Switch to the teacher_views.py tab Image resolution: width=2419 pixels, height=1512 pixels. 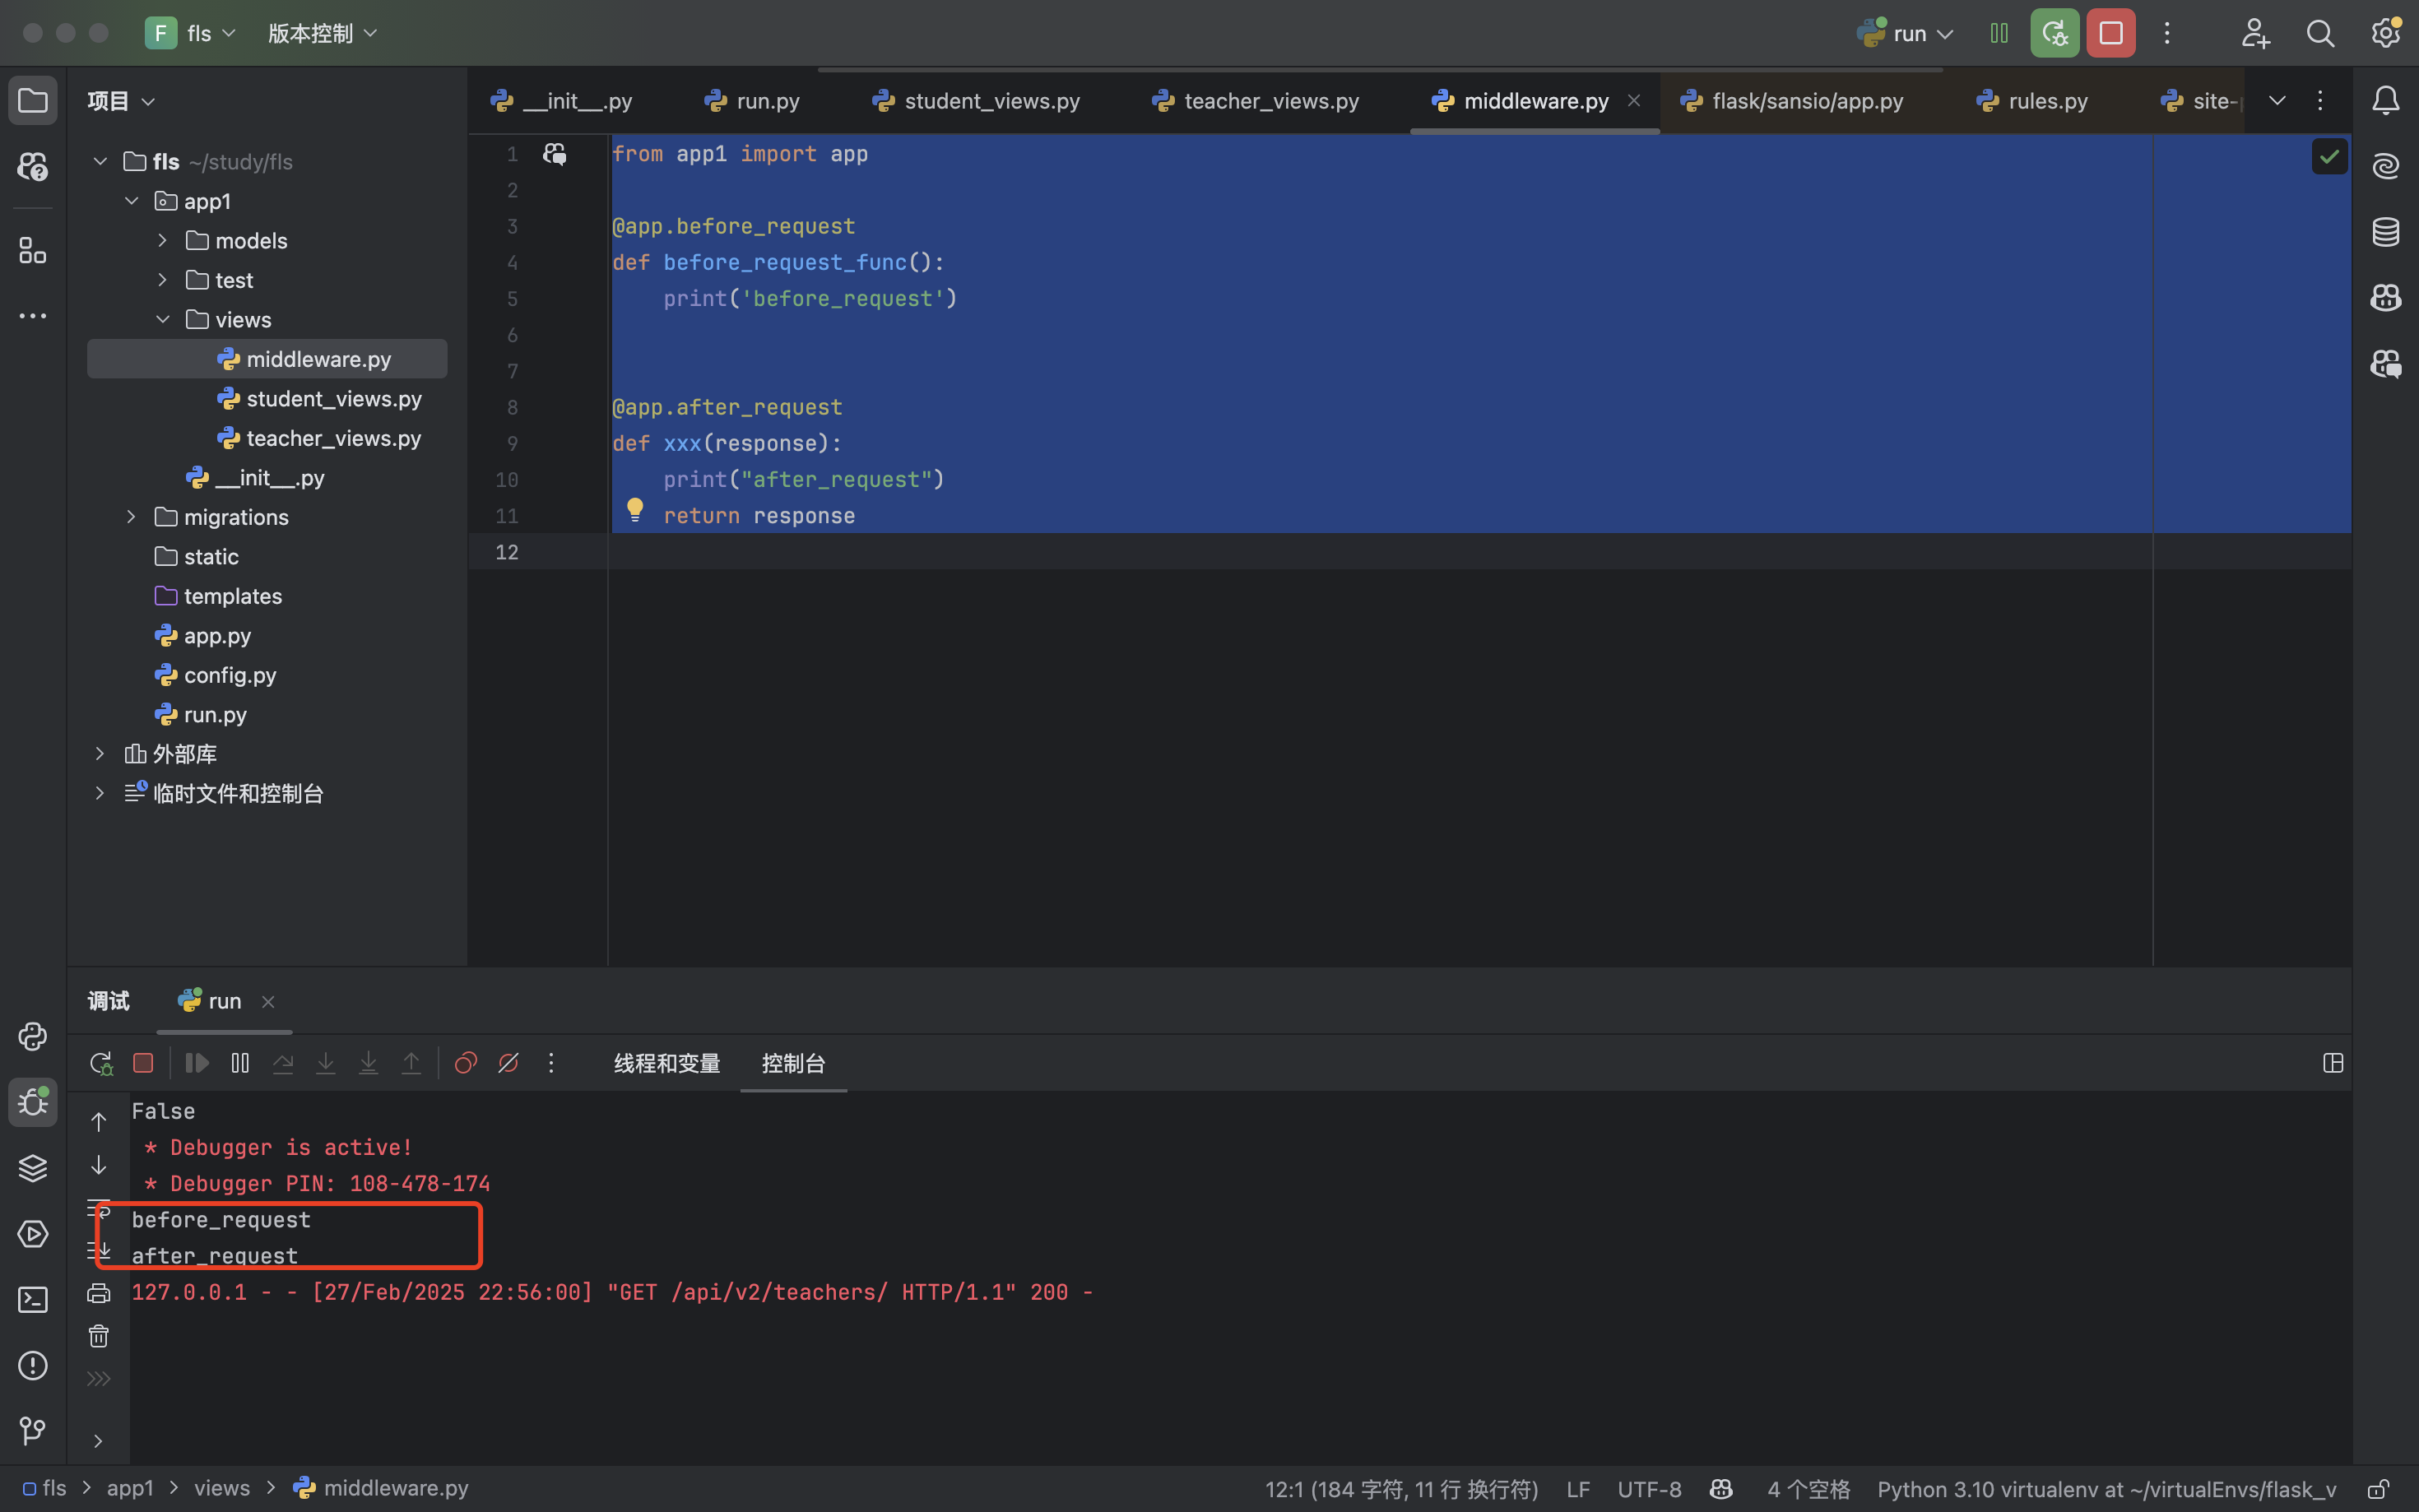click(x=1270, y=101)
